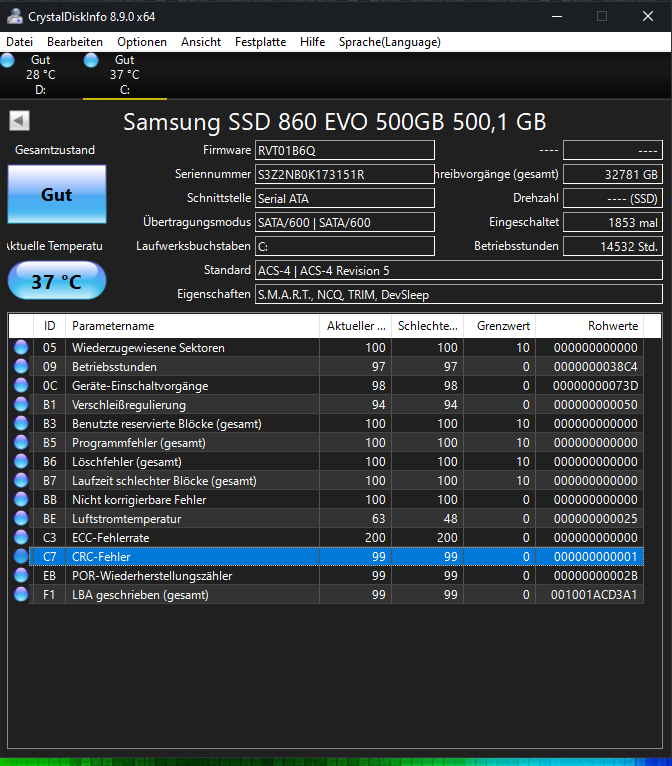The height and width of the screenshot is (766, 672).
Task: Minimize the CrystalDiskInfo window
Action: [557, 16]
